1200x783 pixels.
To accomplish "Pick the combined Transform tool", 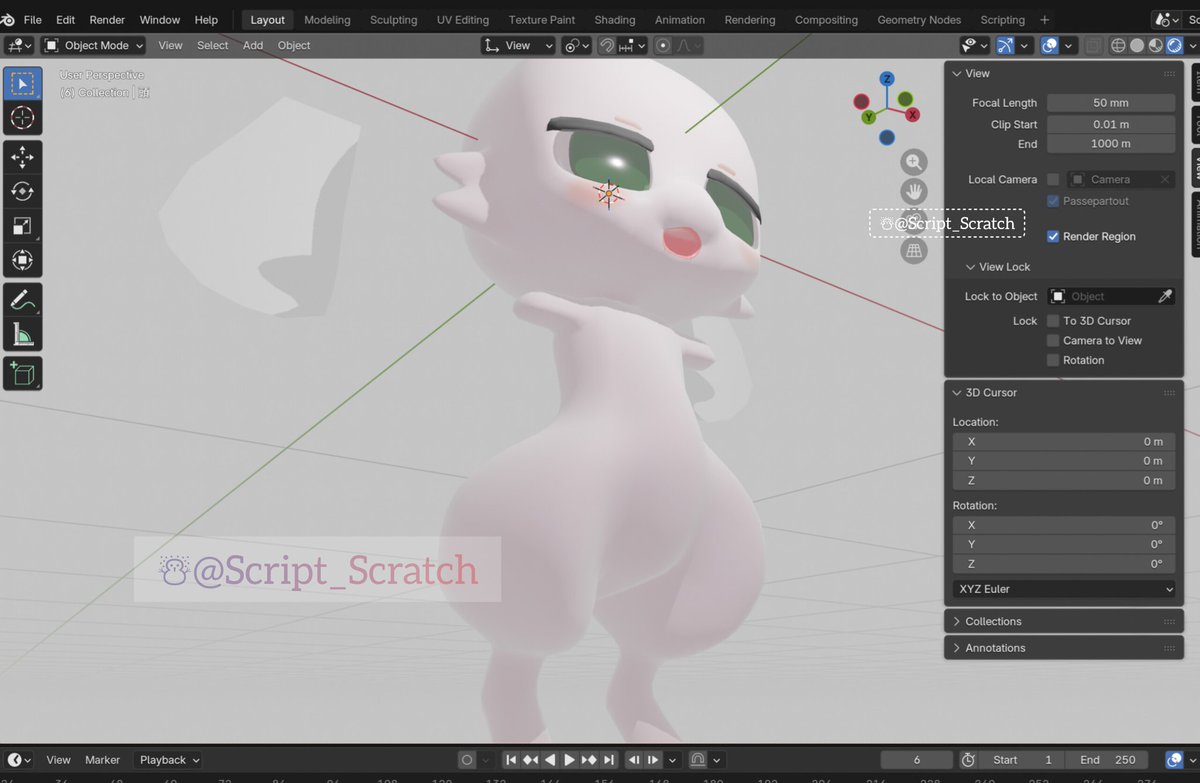I will point(22,260).
